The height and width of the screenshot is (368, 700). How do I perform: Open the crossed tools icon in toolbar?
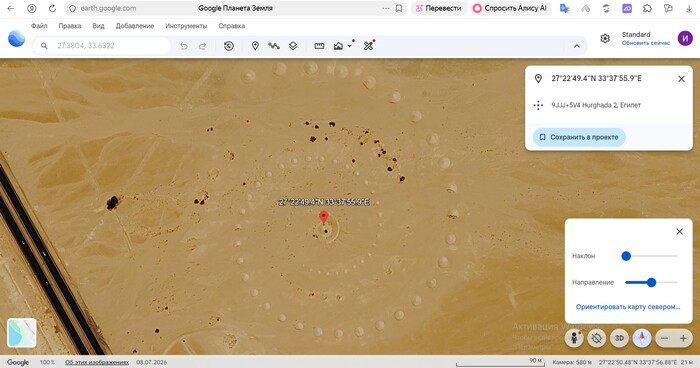pos(368,46)
